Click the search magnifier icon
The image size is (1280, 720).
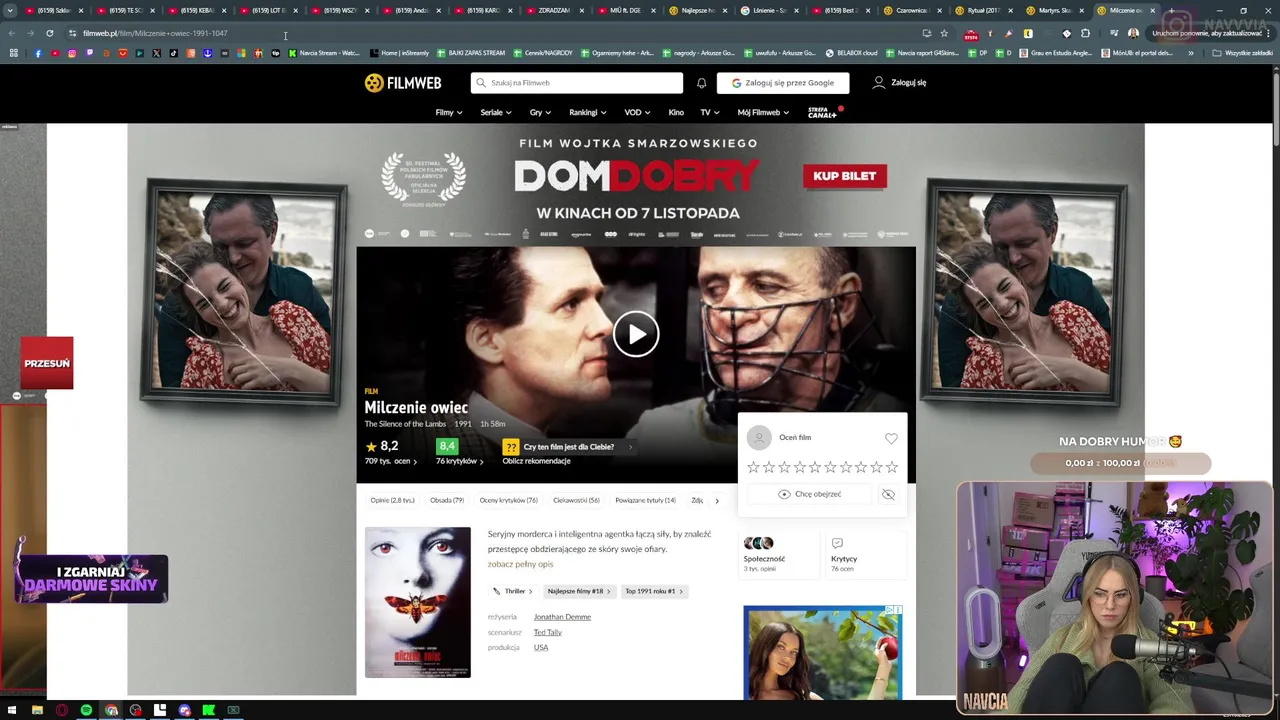(x=481, y=83)
